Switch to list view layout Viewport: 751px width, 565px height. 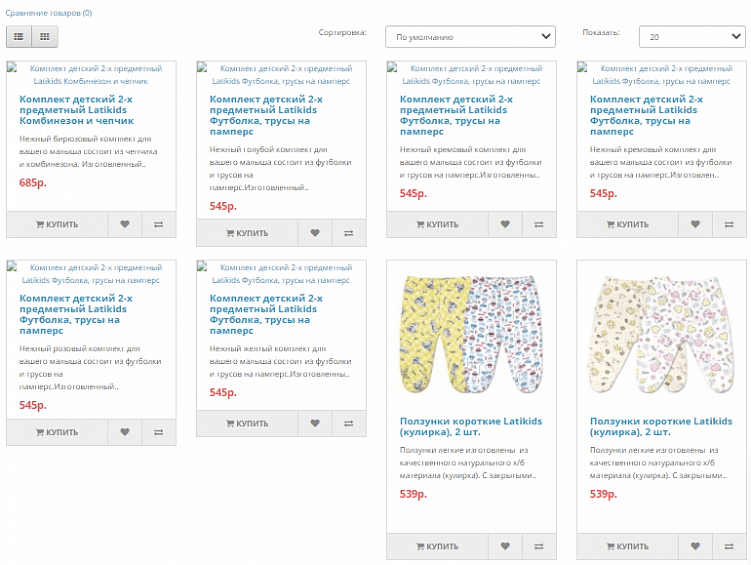(x=19, y=36)
